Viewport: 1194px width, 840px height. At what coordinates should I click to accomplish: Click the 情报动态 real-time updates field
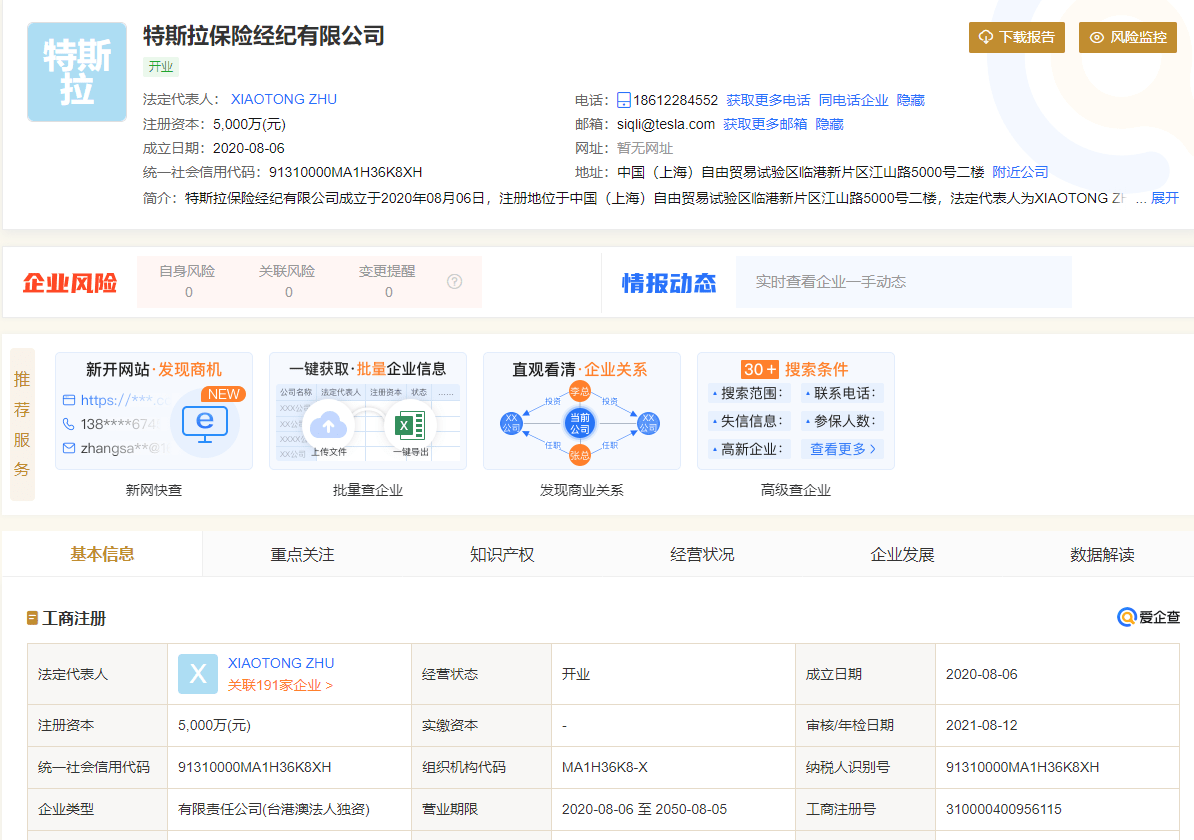coord(903,282)
